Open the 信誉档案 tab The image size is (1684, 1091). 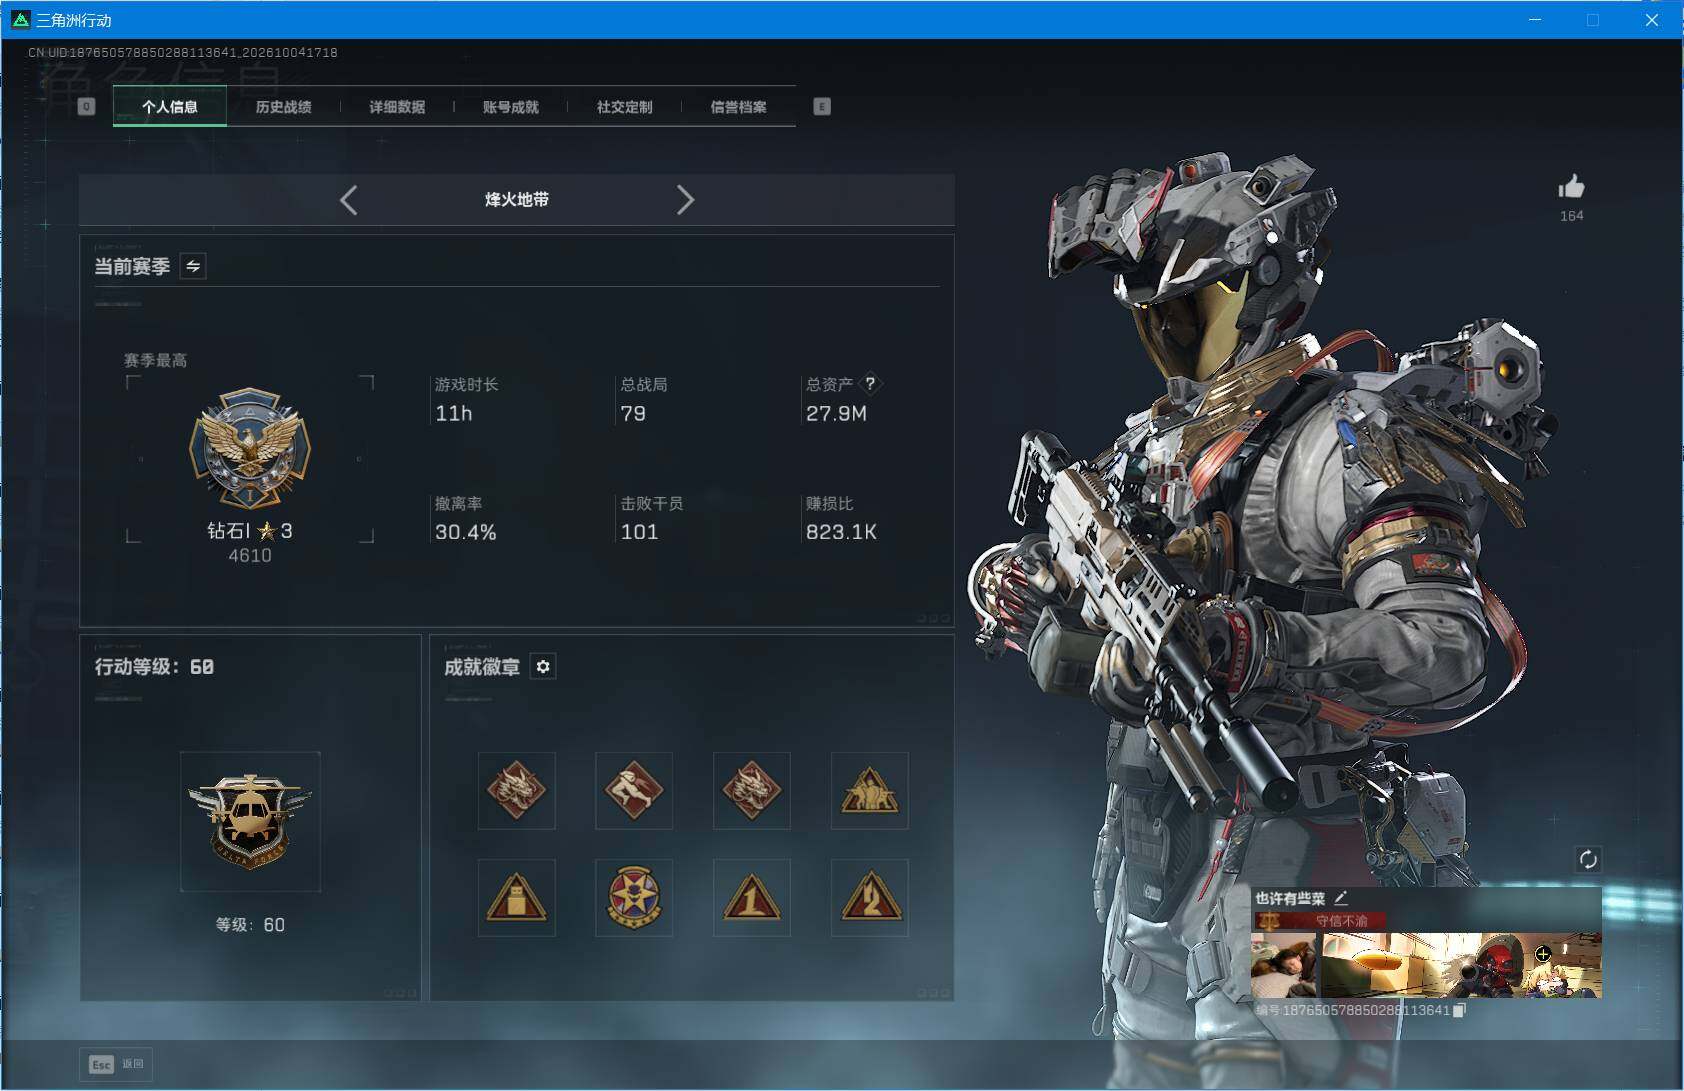738,107
